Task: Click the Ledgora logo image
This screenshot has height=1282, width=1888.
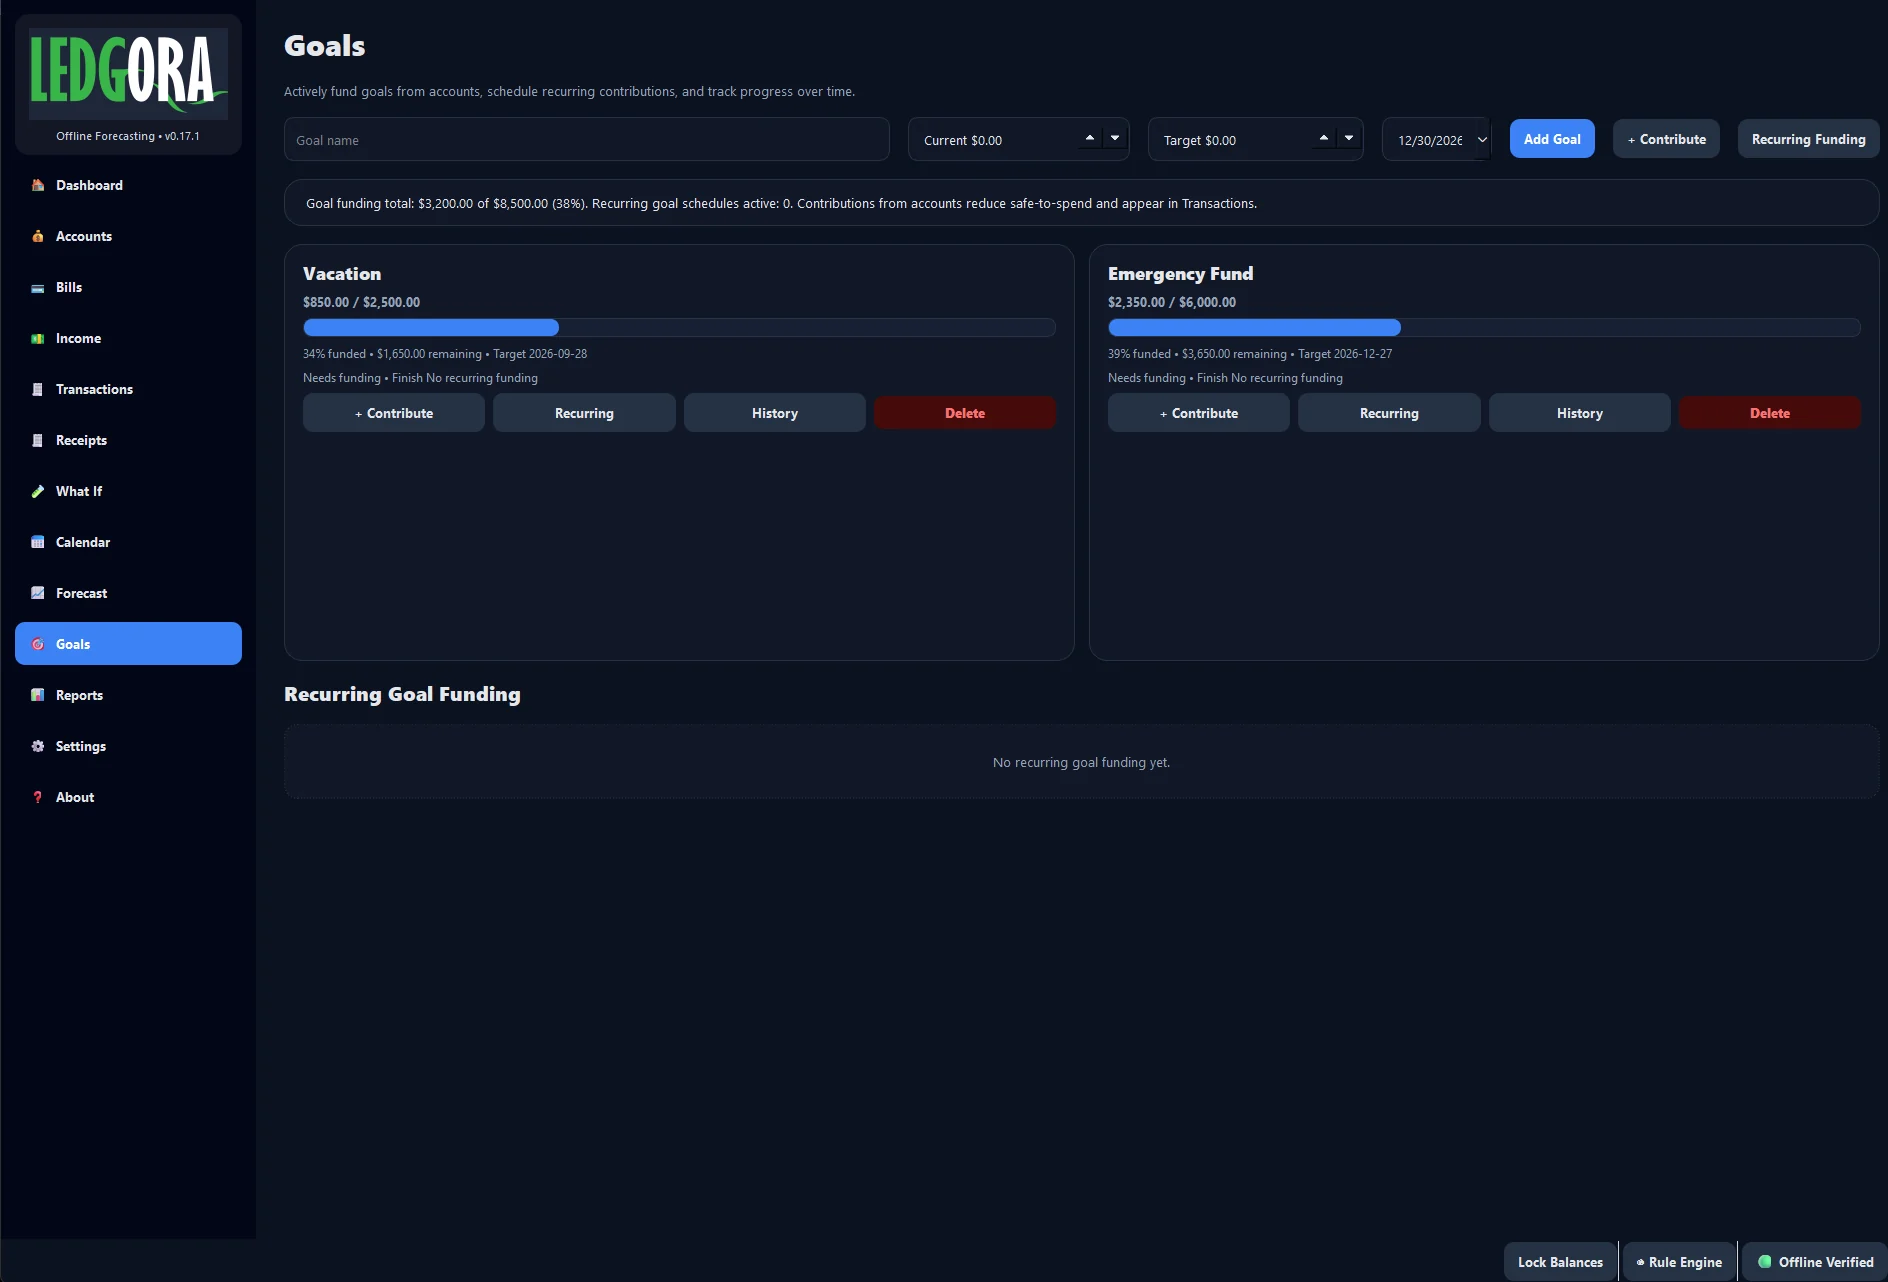Action: pyautogui.click(x=128, y=72)
